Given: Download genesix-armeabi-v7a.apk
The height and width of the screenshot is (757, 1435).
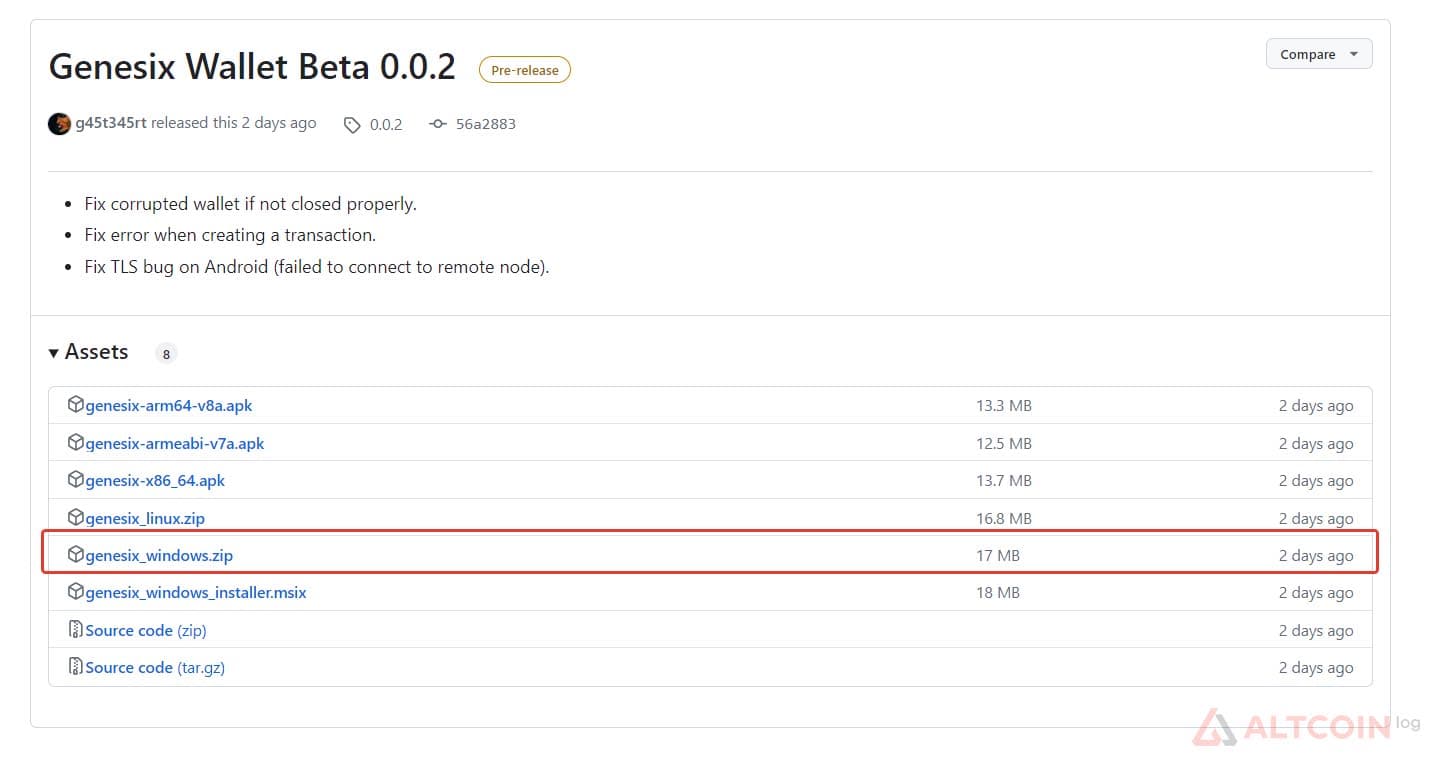Looking at the screenshot, I should click(x=175, y=443).
